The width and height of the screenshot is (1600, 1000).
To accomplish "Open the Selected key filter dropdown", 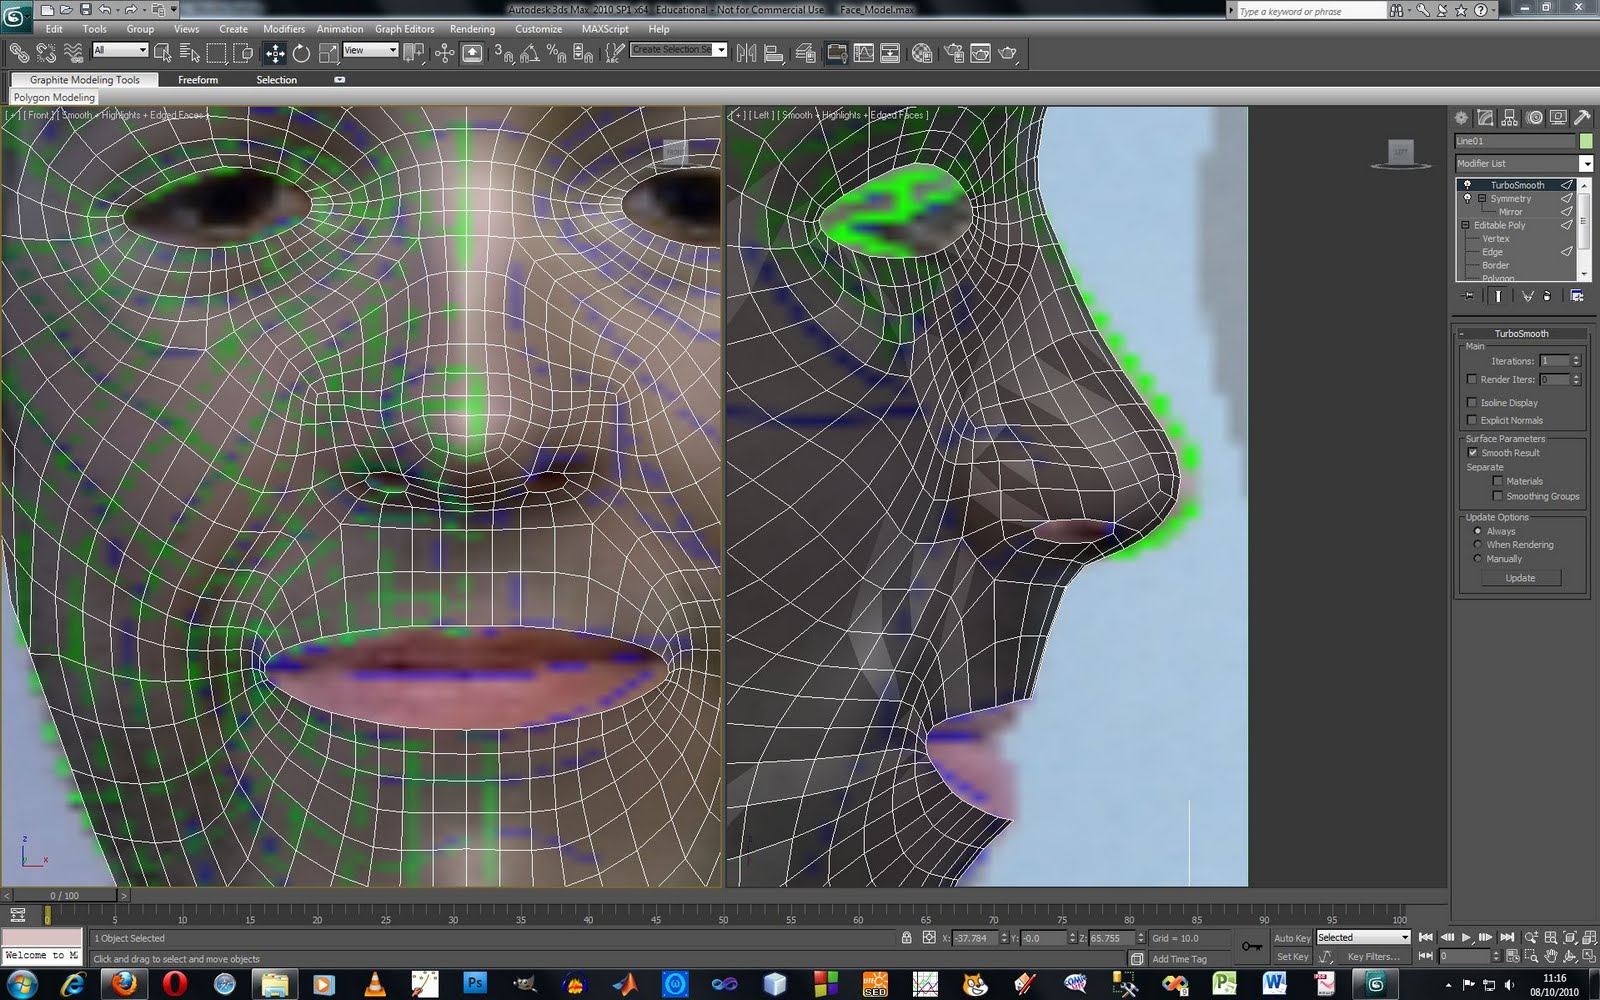I will 1403,937.
